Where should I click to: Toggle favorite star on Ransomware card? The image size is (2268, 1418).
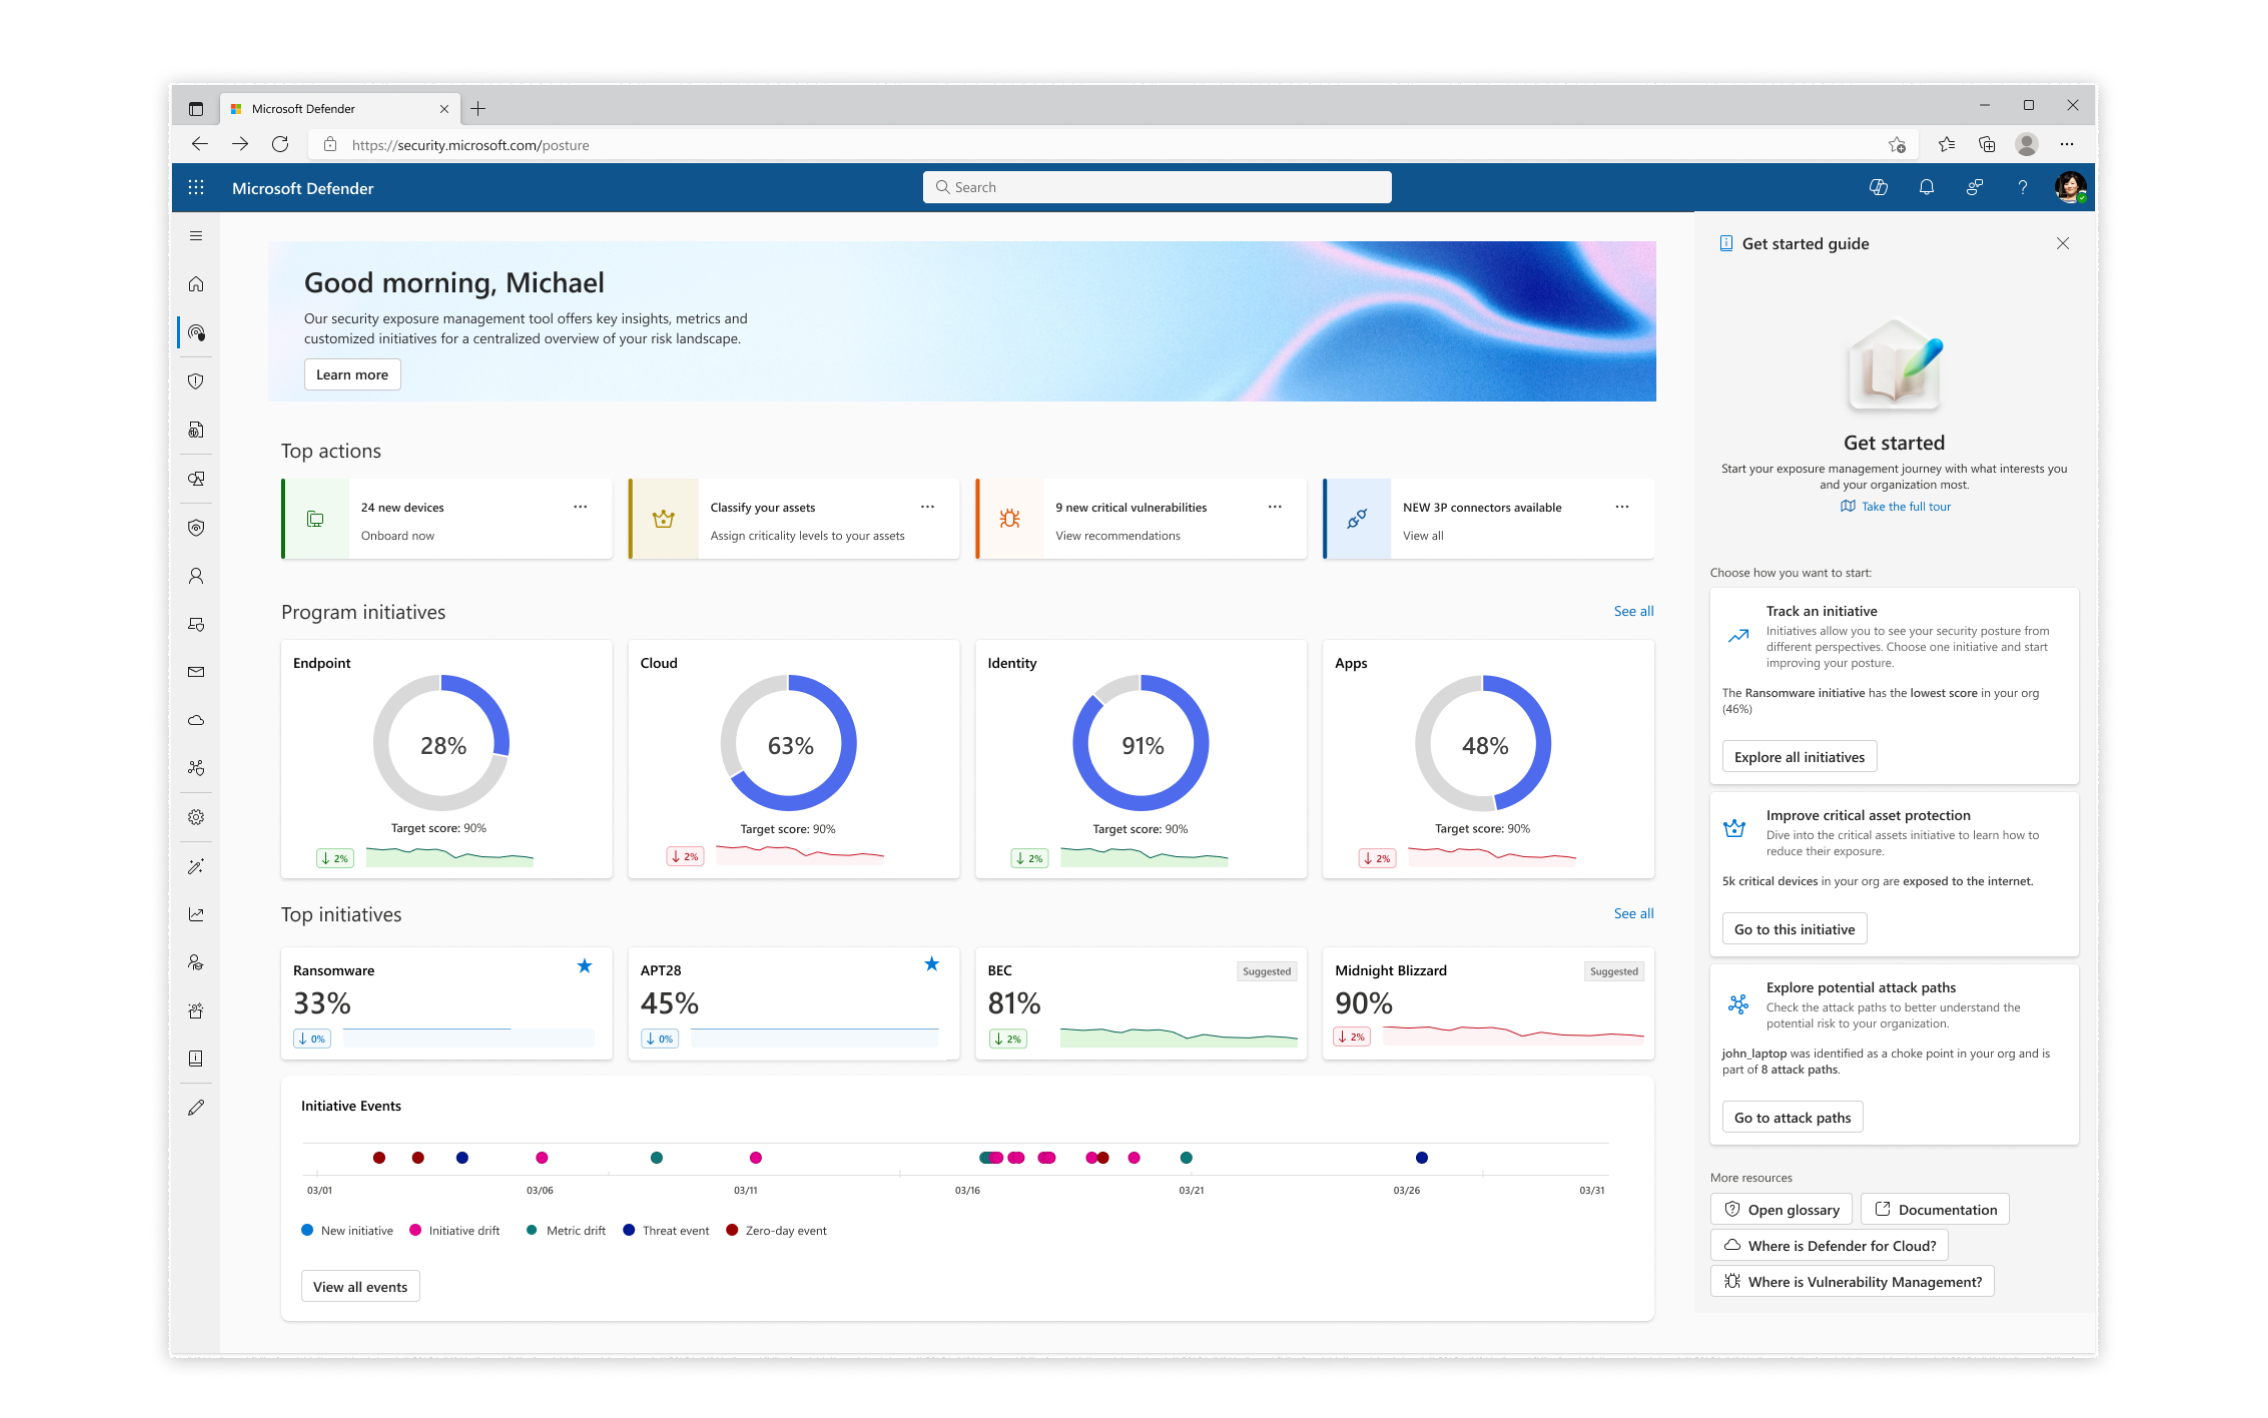pos(584,966)
